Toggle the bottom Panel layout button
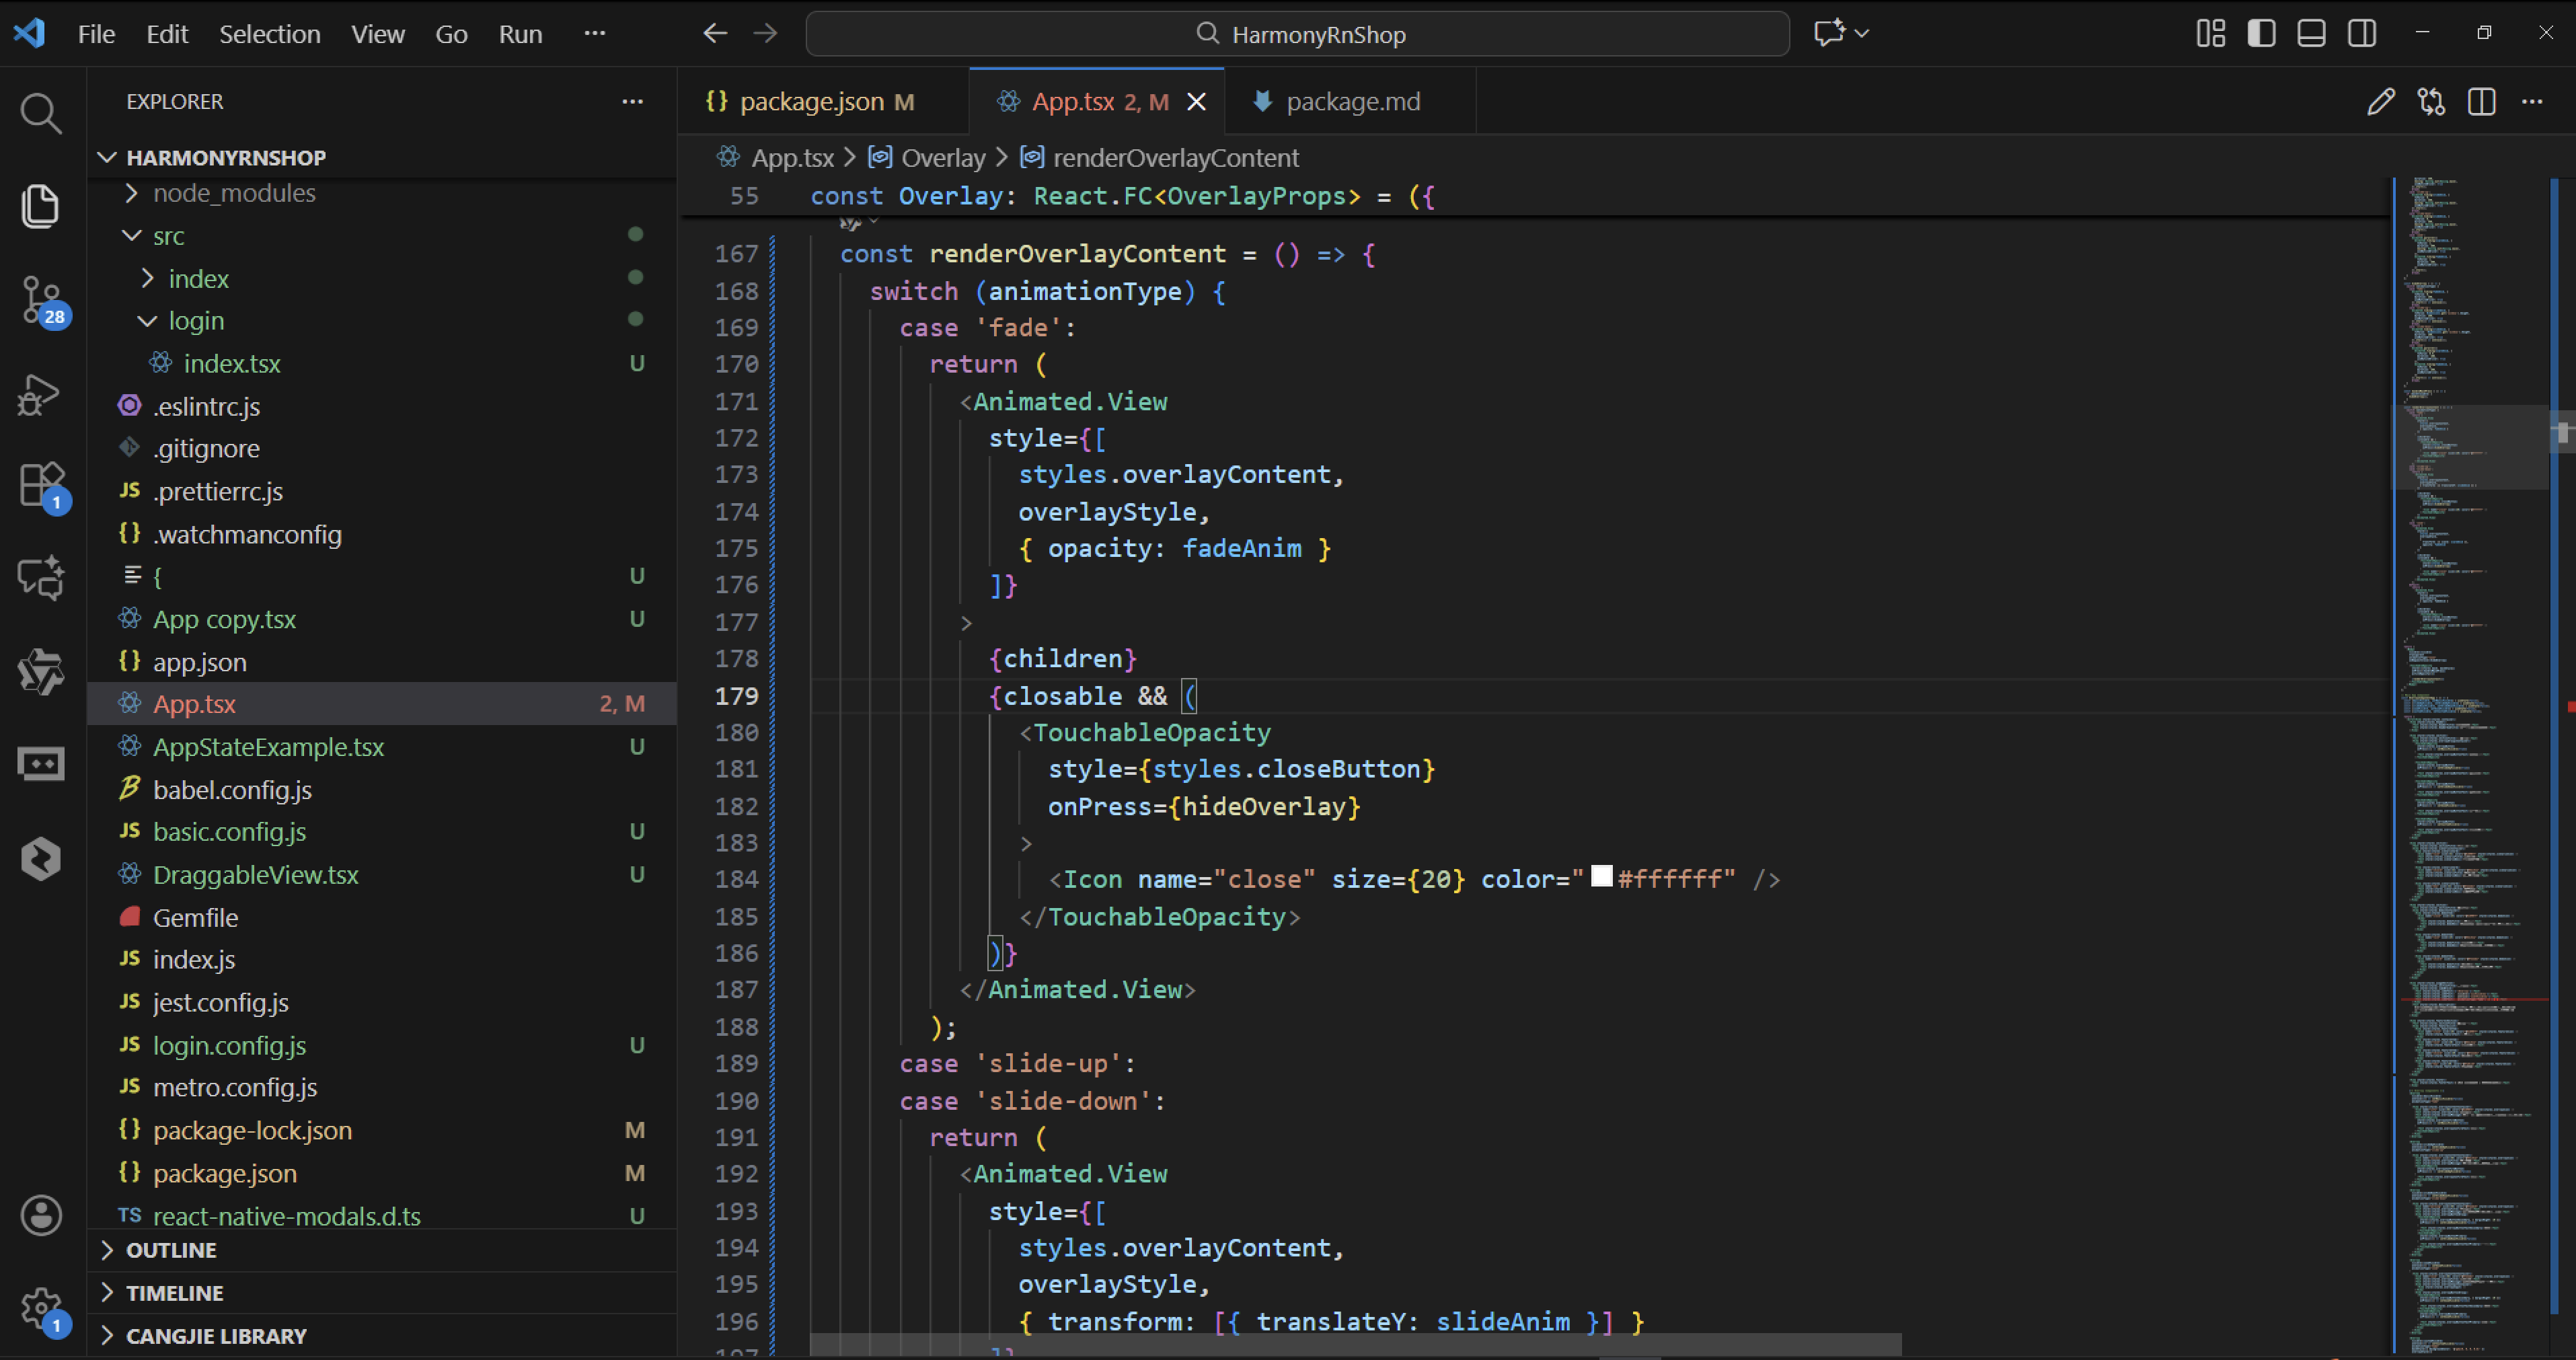The width and height of the screenshot is (2576, 1360). coord(2311,34)
